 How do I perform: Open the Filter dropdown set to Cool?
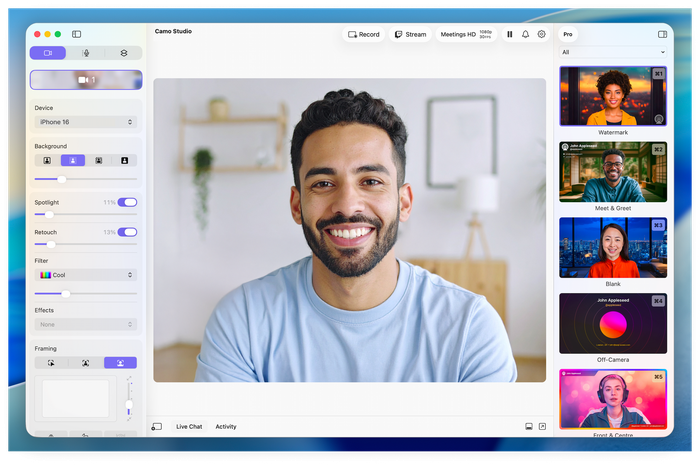point(86,275)
